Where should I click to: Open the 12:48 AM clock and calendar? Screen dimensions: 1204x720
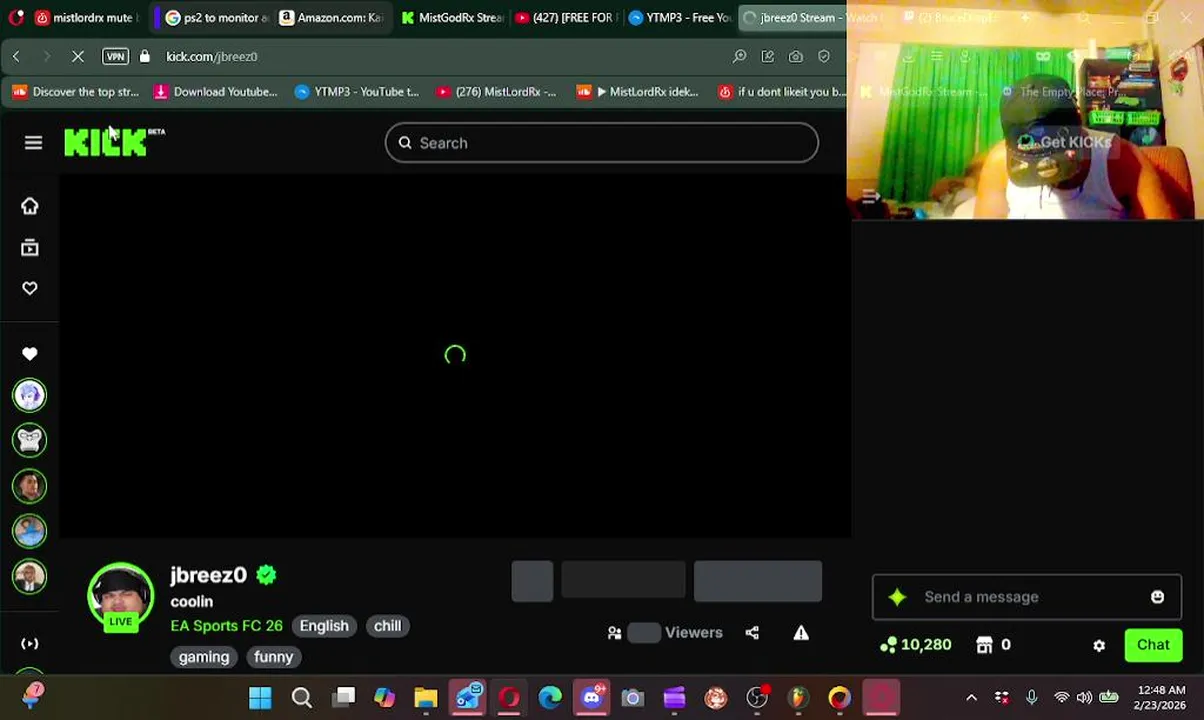[1160, 698]
